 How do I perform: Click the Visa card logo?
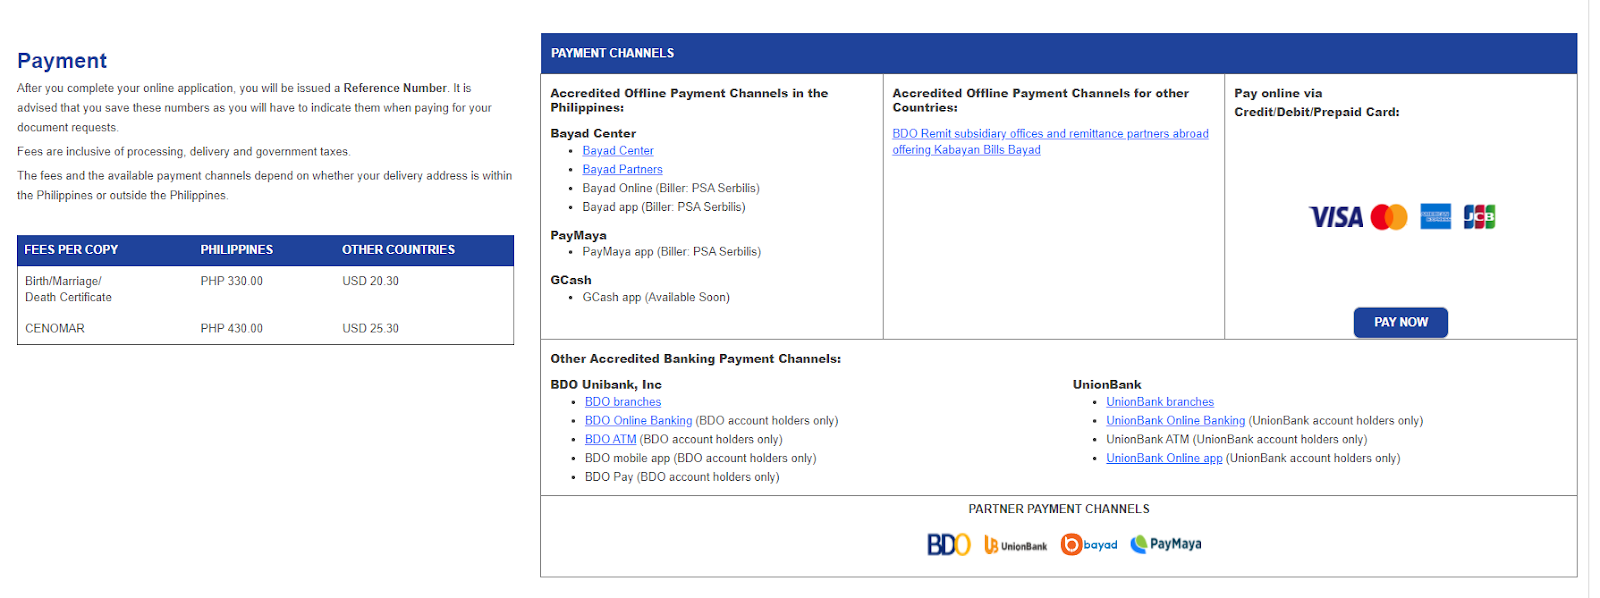tap(1336, 217)
